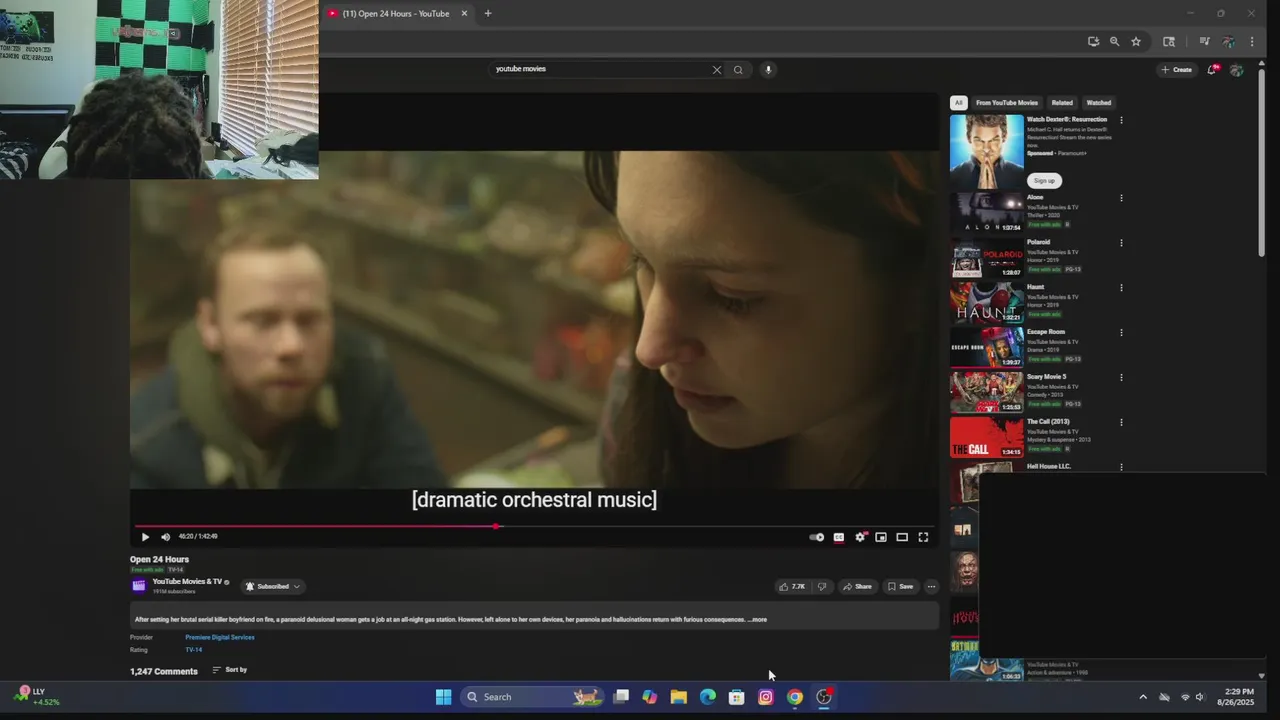Click the Create button

click(x=1176, y=70)
